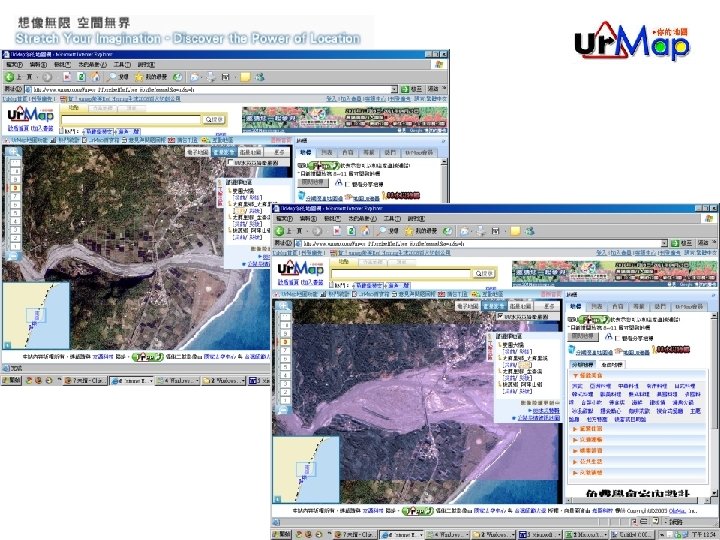The height and width of the screenshot is (540, 720).
Task: Click the blue link beside the trash-bin icon
Action: click(599, 353)
